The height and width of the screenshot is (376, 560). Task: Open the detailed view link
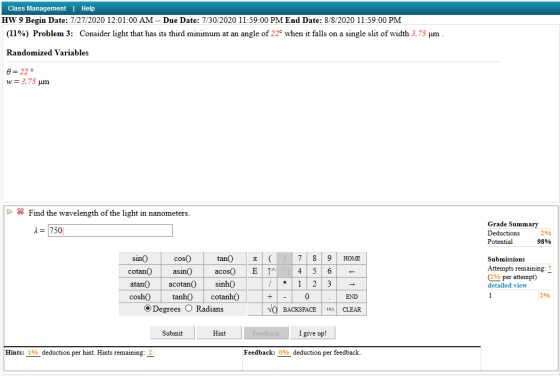coord(507,285)
